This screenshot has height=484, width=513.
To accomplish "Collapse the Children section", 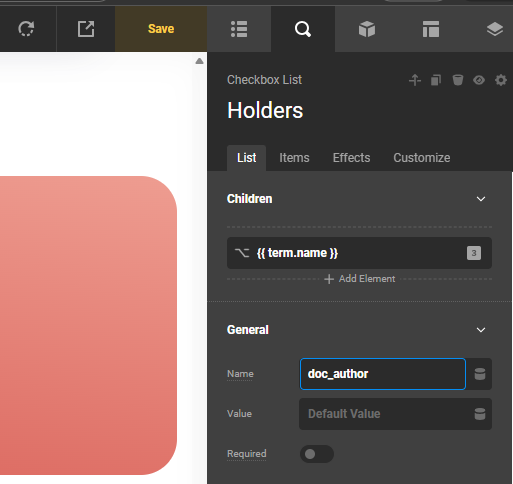I will tap(481, 199).
